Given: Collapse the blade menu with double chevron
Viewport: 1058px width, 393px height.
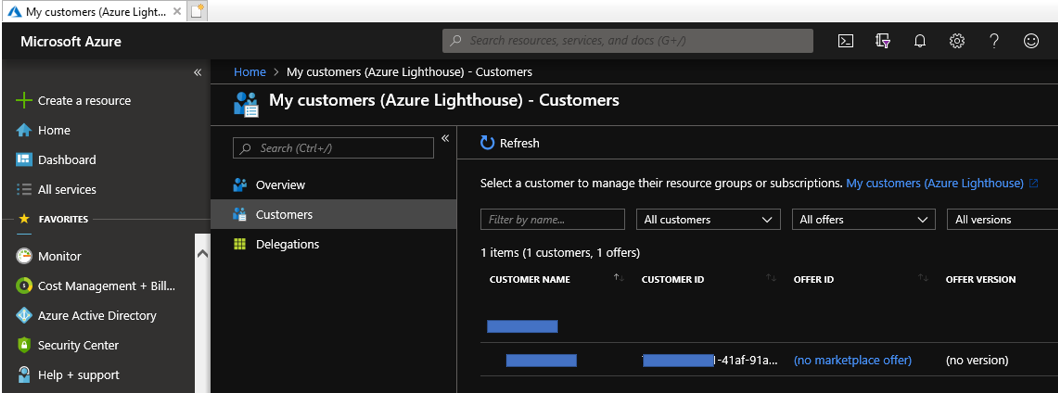Looking at the screenshot, I should pos(445,138).
